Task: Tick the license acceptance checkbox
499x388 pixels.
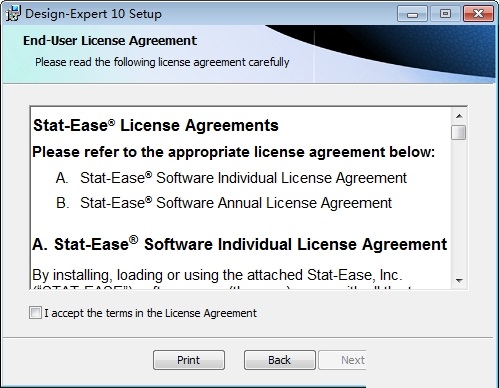Action: (35, 313)
